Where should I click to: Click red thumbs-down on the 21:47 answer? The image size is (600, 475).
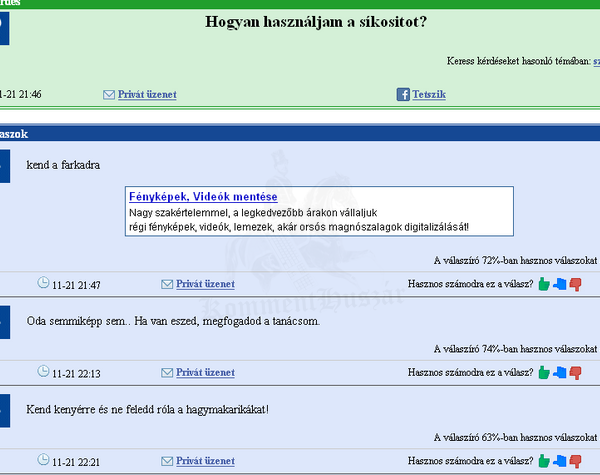click(575, 284)
